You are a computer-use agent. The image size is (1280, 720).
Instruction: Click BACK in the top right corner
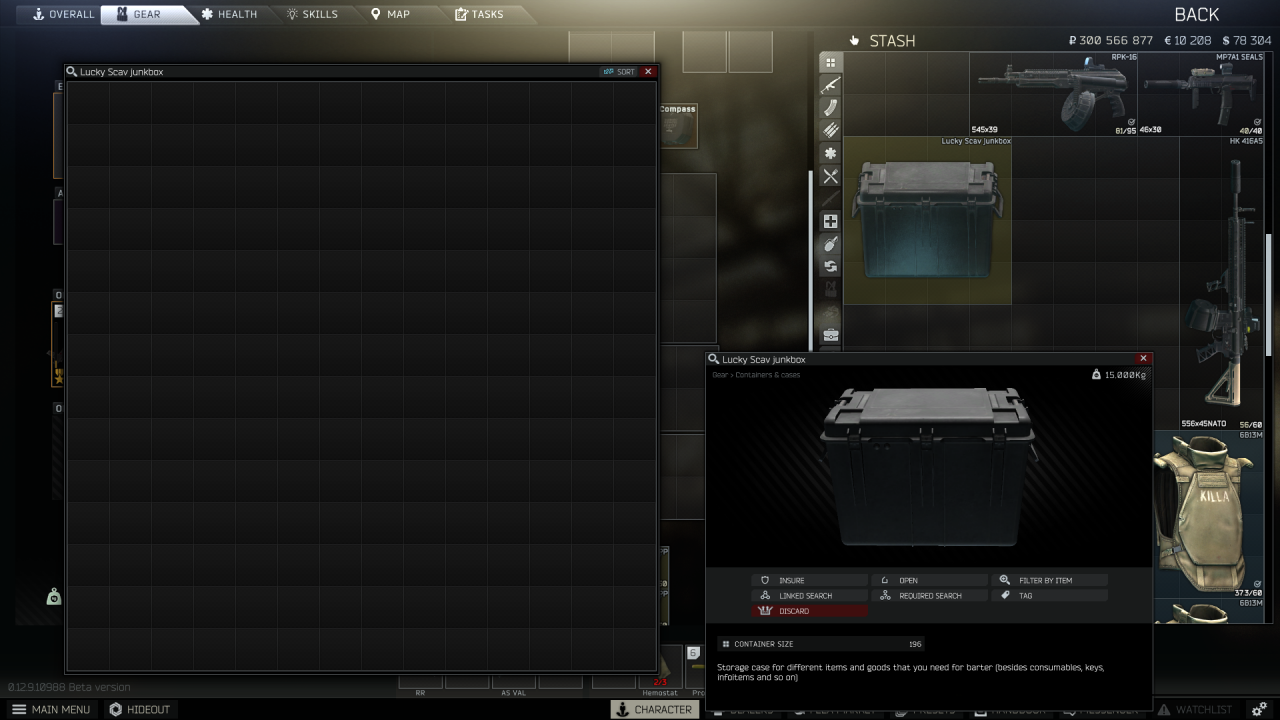click(x=1196, y=14)
